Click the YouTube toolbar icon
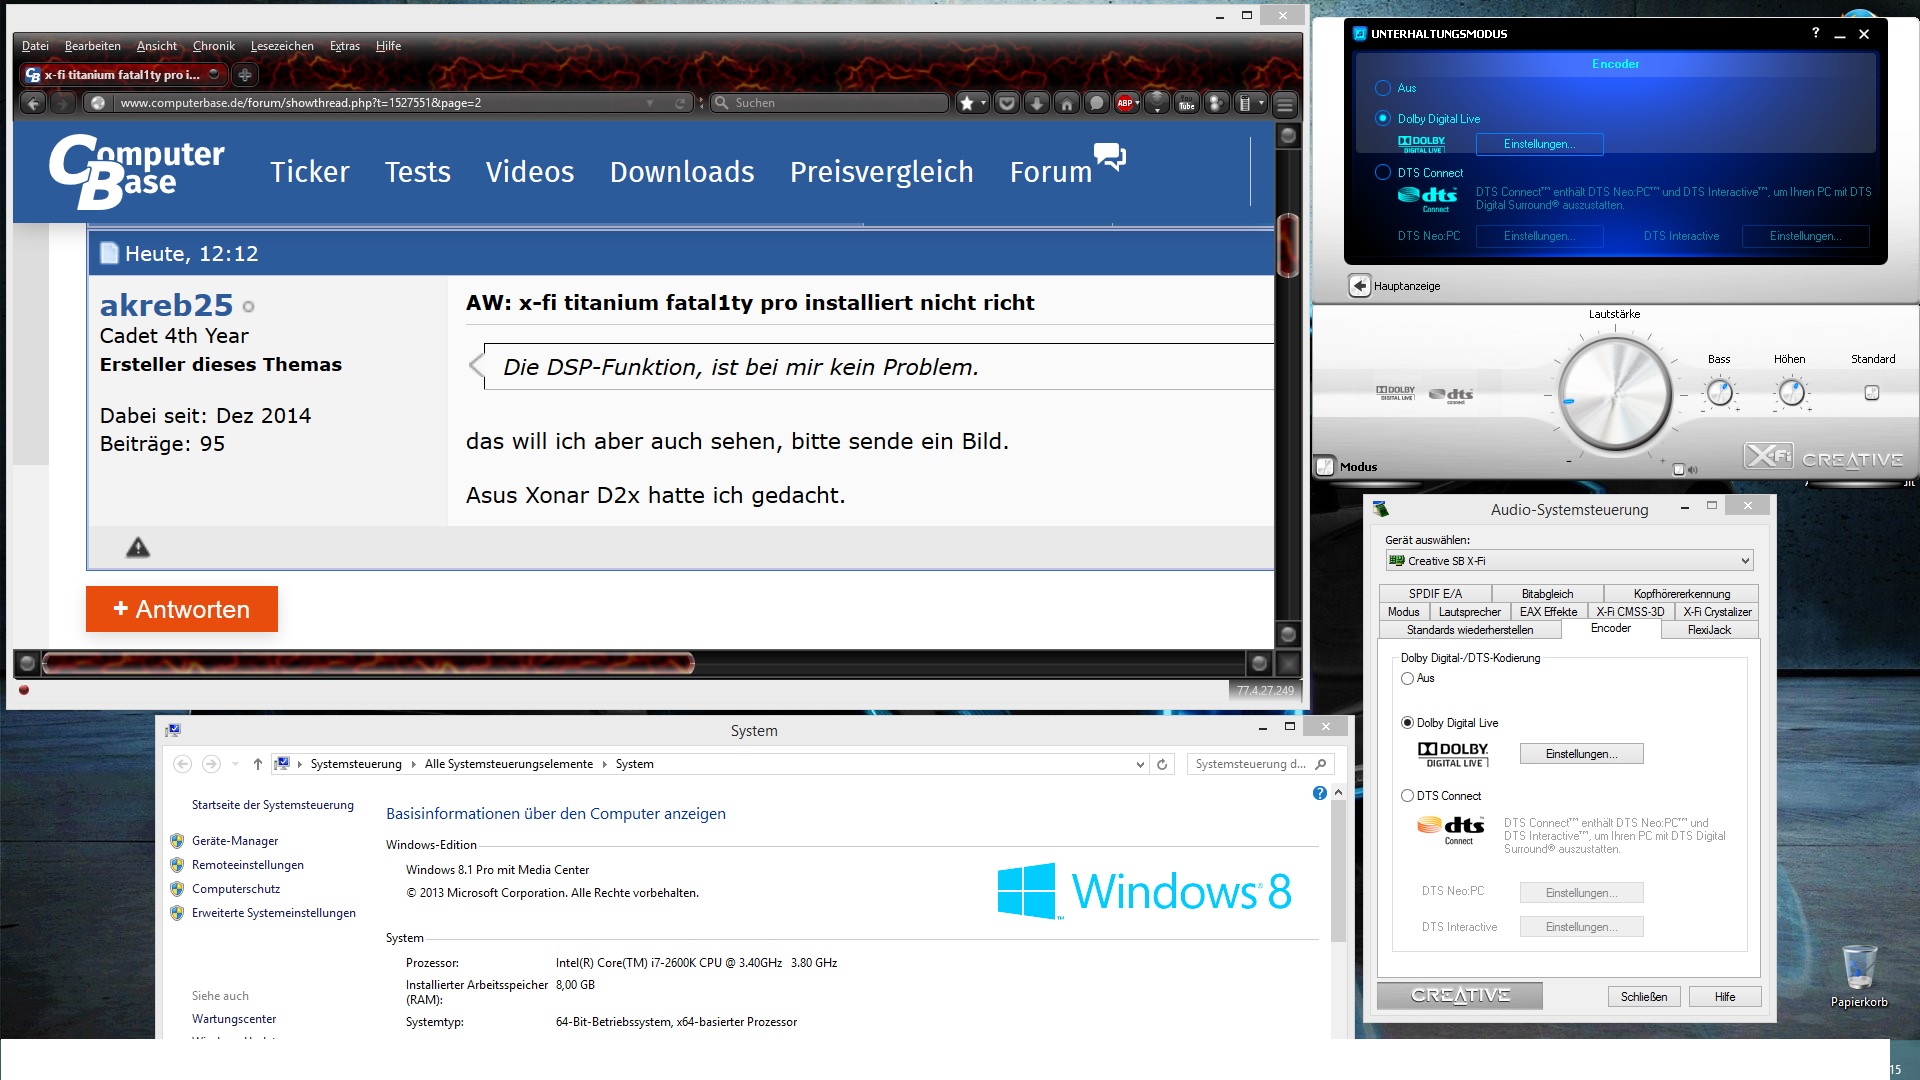 click(1186, 103)
